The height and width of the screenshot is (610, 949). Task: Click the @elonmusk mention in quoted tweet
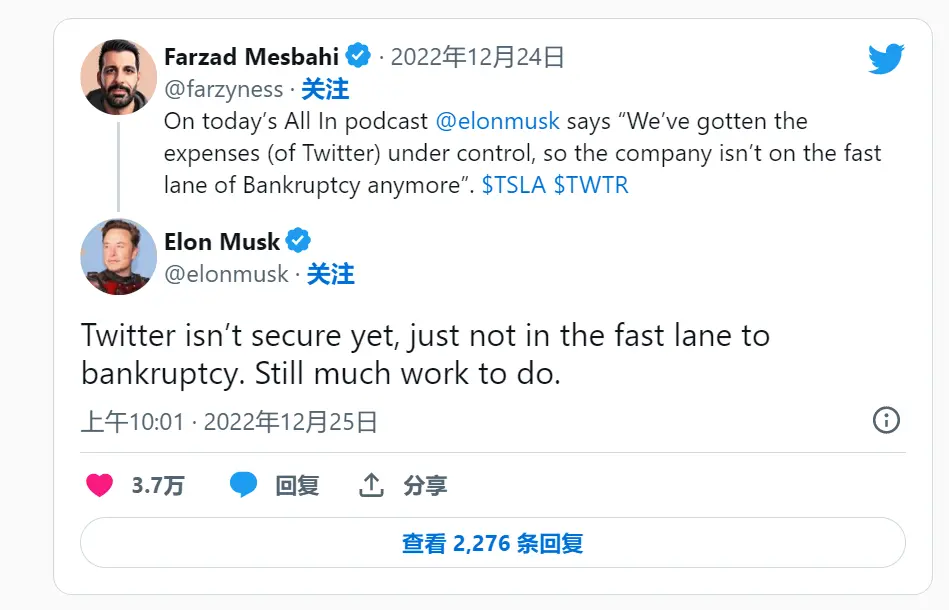(x=498, y=122)
